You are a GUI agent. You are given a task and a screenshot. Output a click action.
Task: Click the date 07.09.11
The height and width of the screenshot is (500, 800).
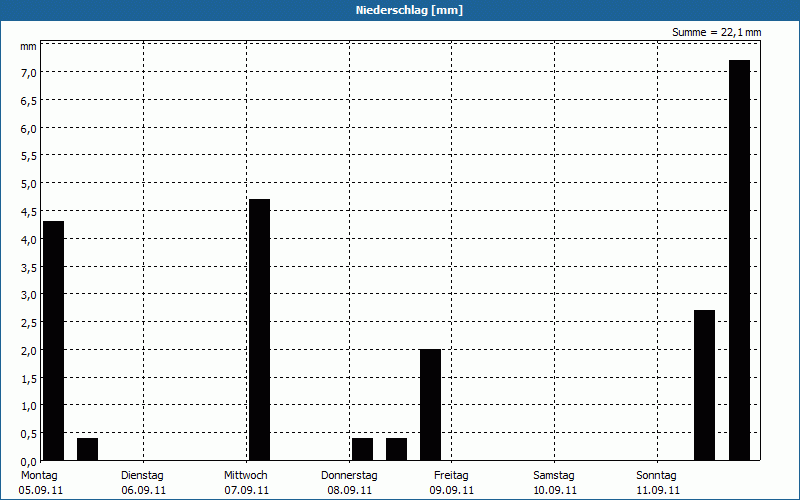click(x=246, y=491)
